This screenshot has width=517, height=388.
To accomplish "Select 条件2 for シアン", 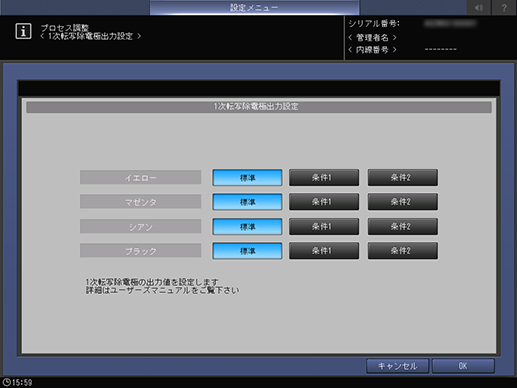I will 403,227.
